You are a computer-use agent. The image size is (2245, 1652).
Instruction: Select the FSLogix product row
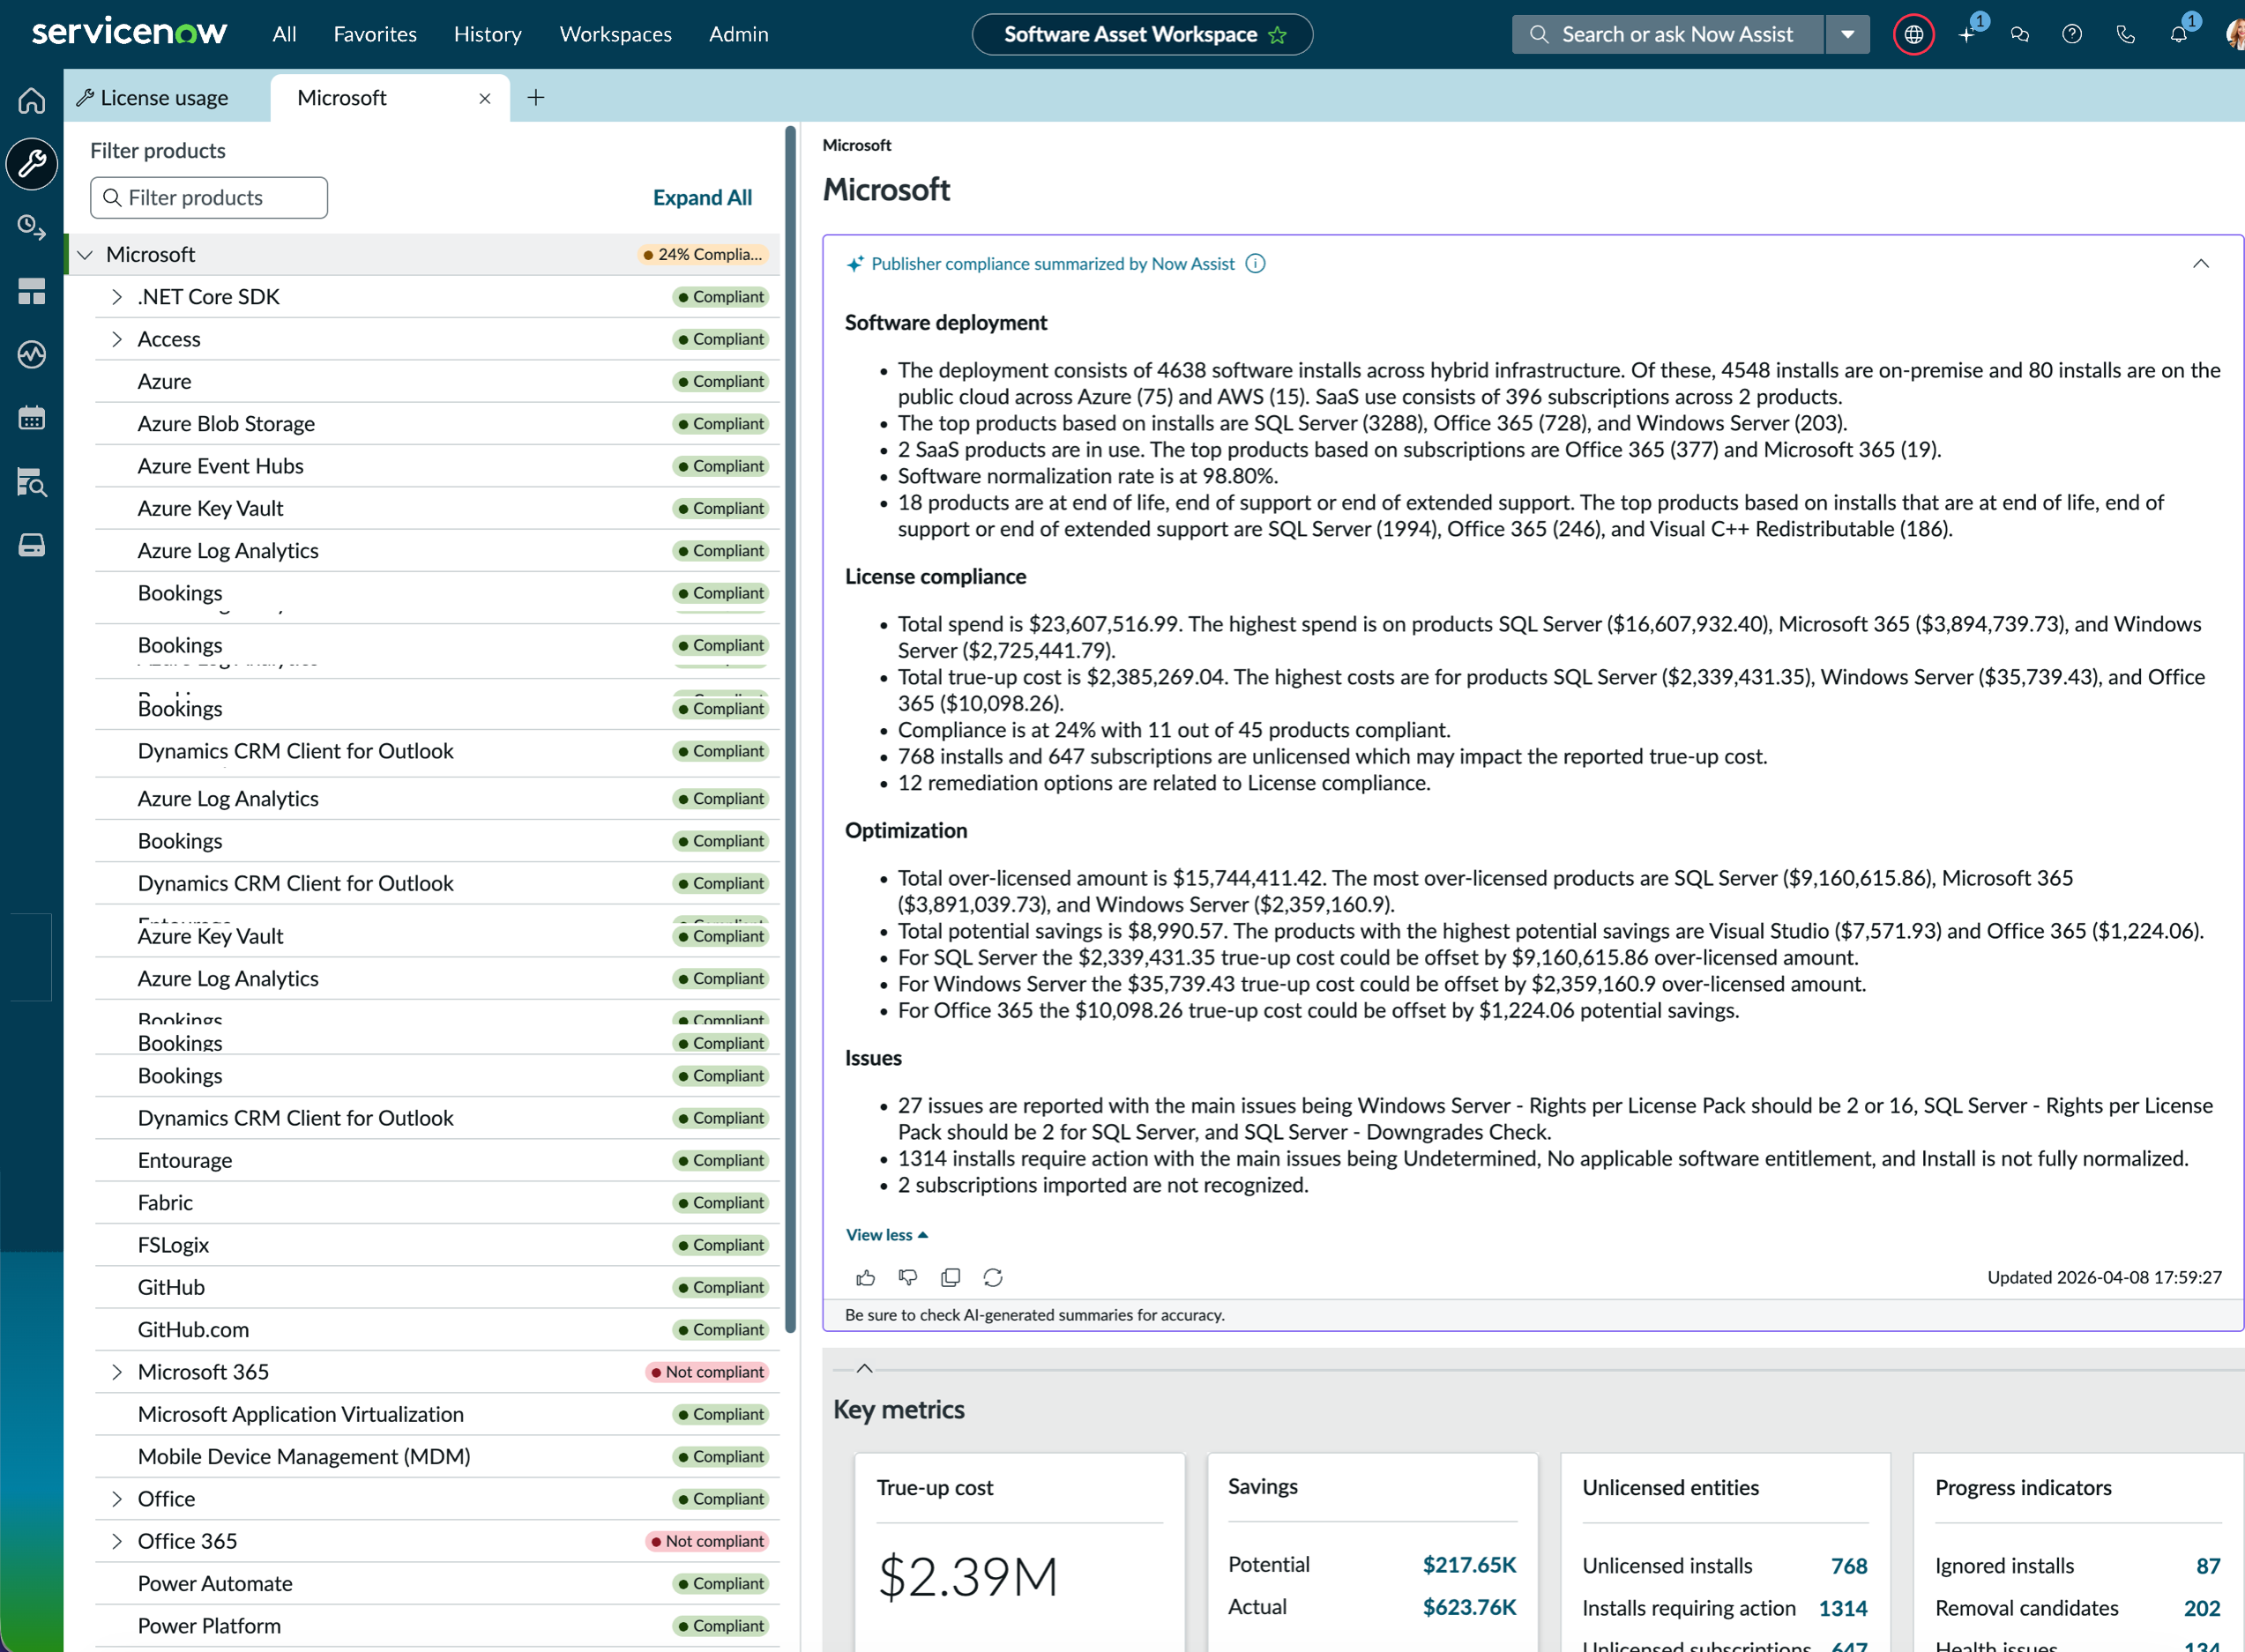[x=437, y=1245]
